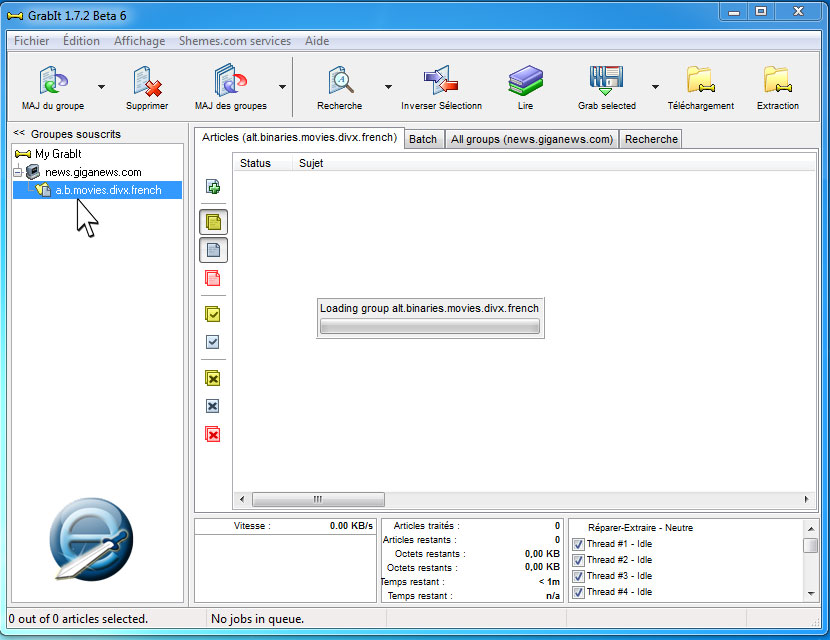Click the red X delete icon
This screenshot has height=640, width=830.
point(213,435)
